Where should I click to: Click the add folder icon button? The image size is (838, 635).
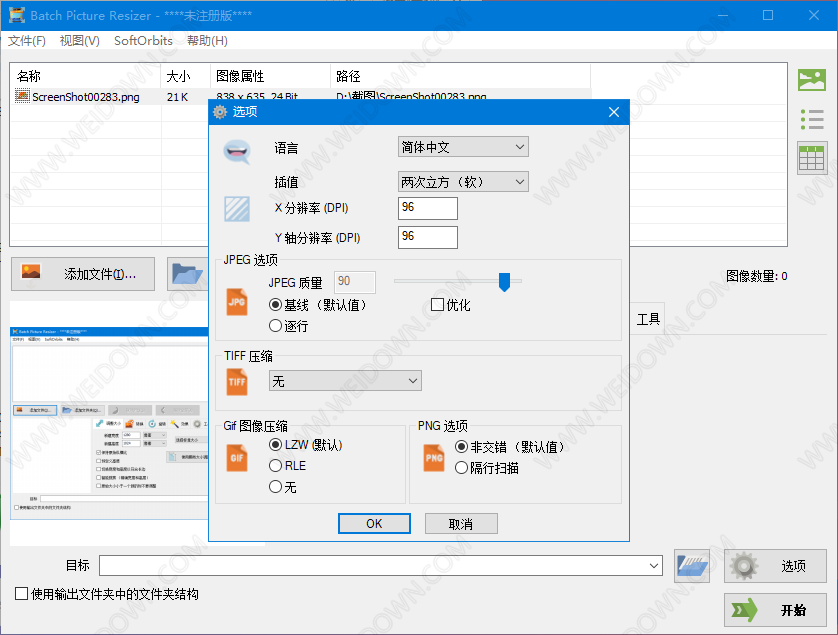pos(188,274)
